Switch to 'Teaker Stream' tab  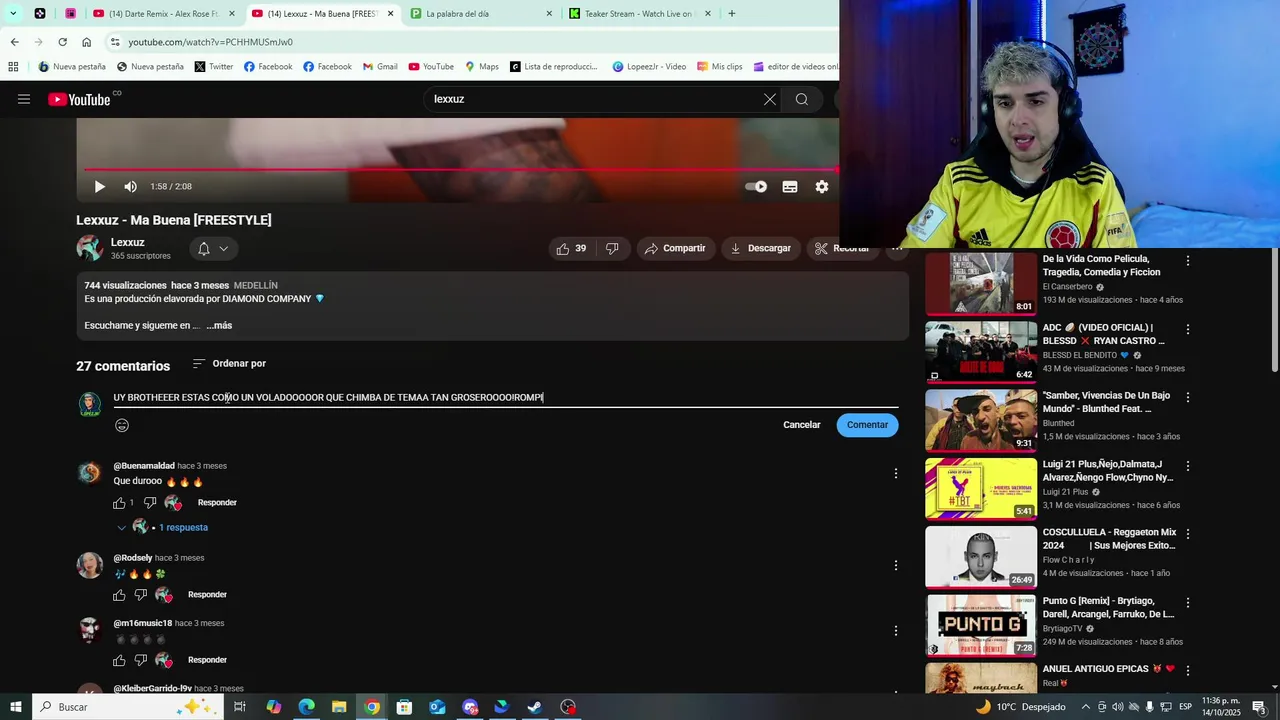coord(640,14)
